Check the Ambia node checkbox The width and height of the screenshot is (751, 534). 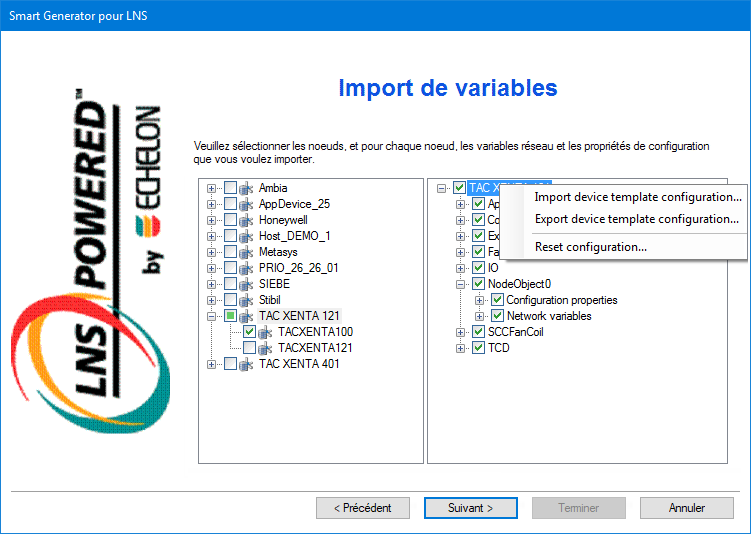point(230,188)
